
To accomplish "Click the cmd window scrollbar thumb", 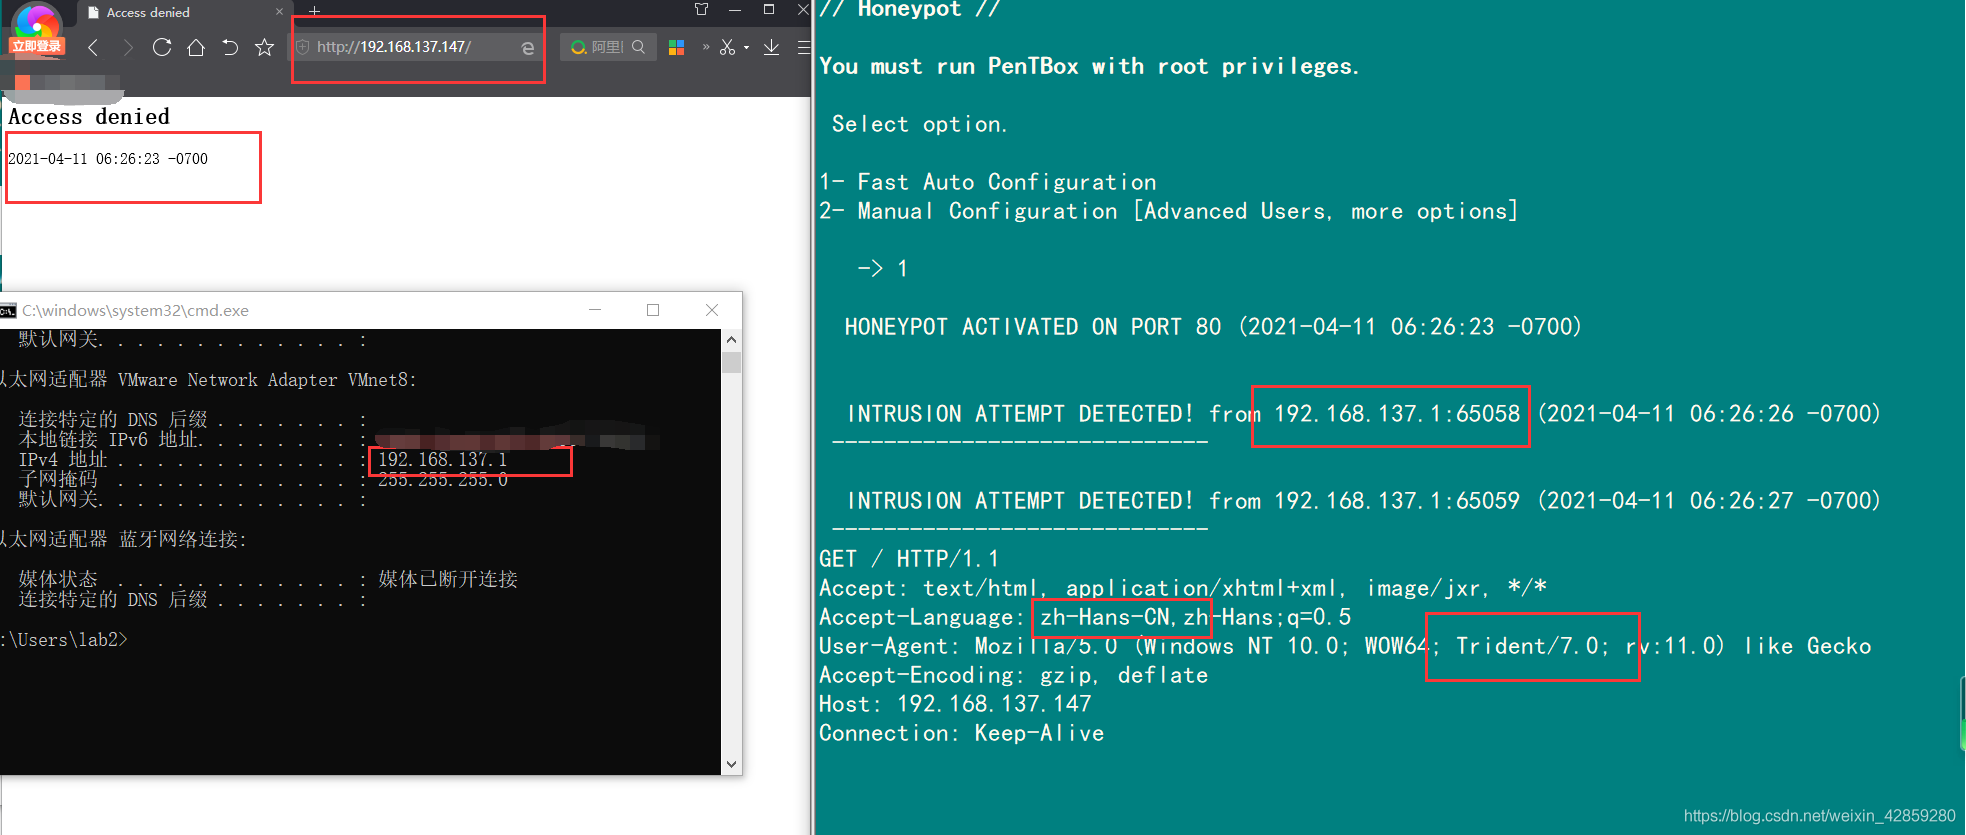I will (x=732, y=362).
